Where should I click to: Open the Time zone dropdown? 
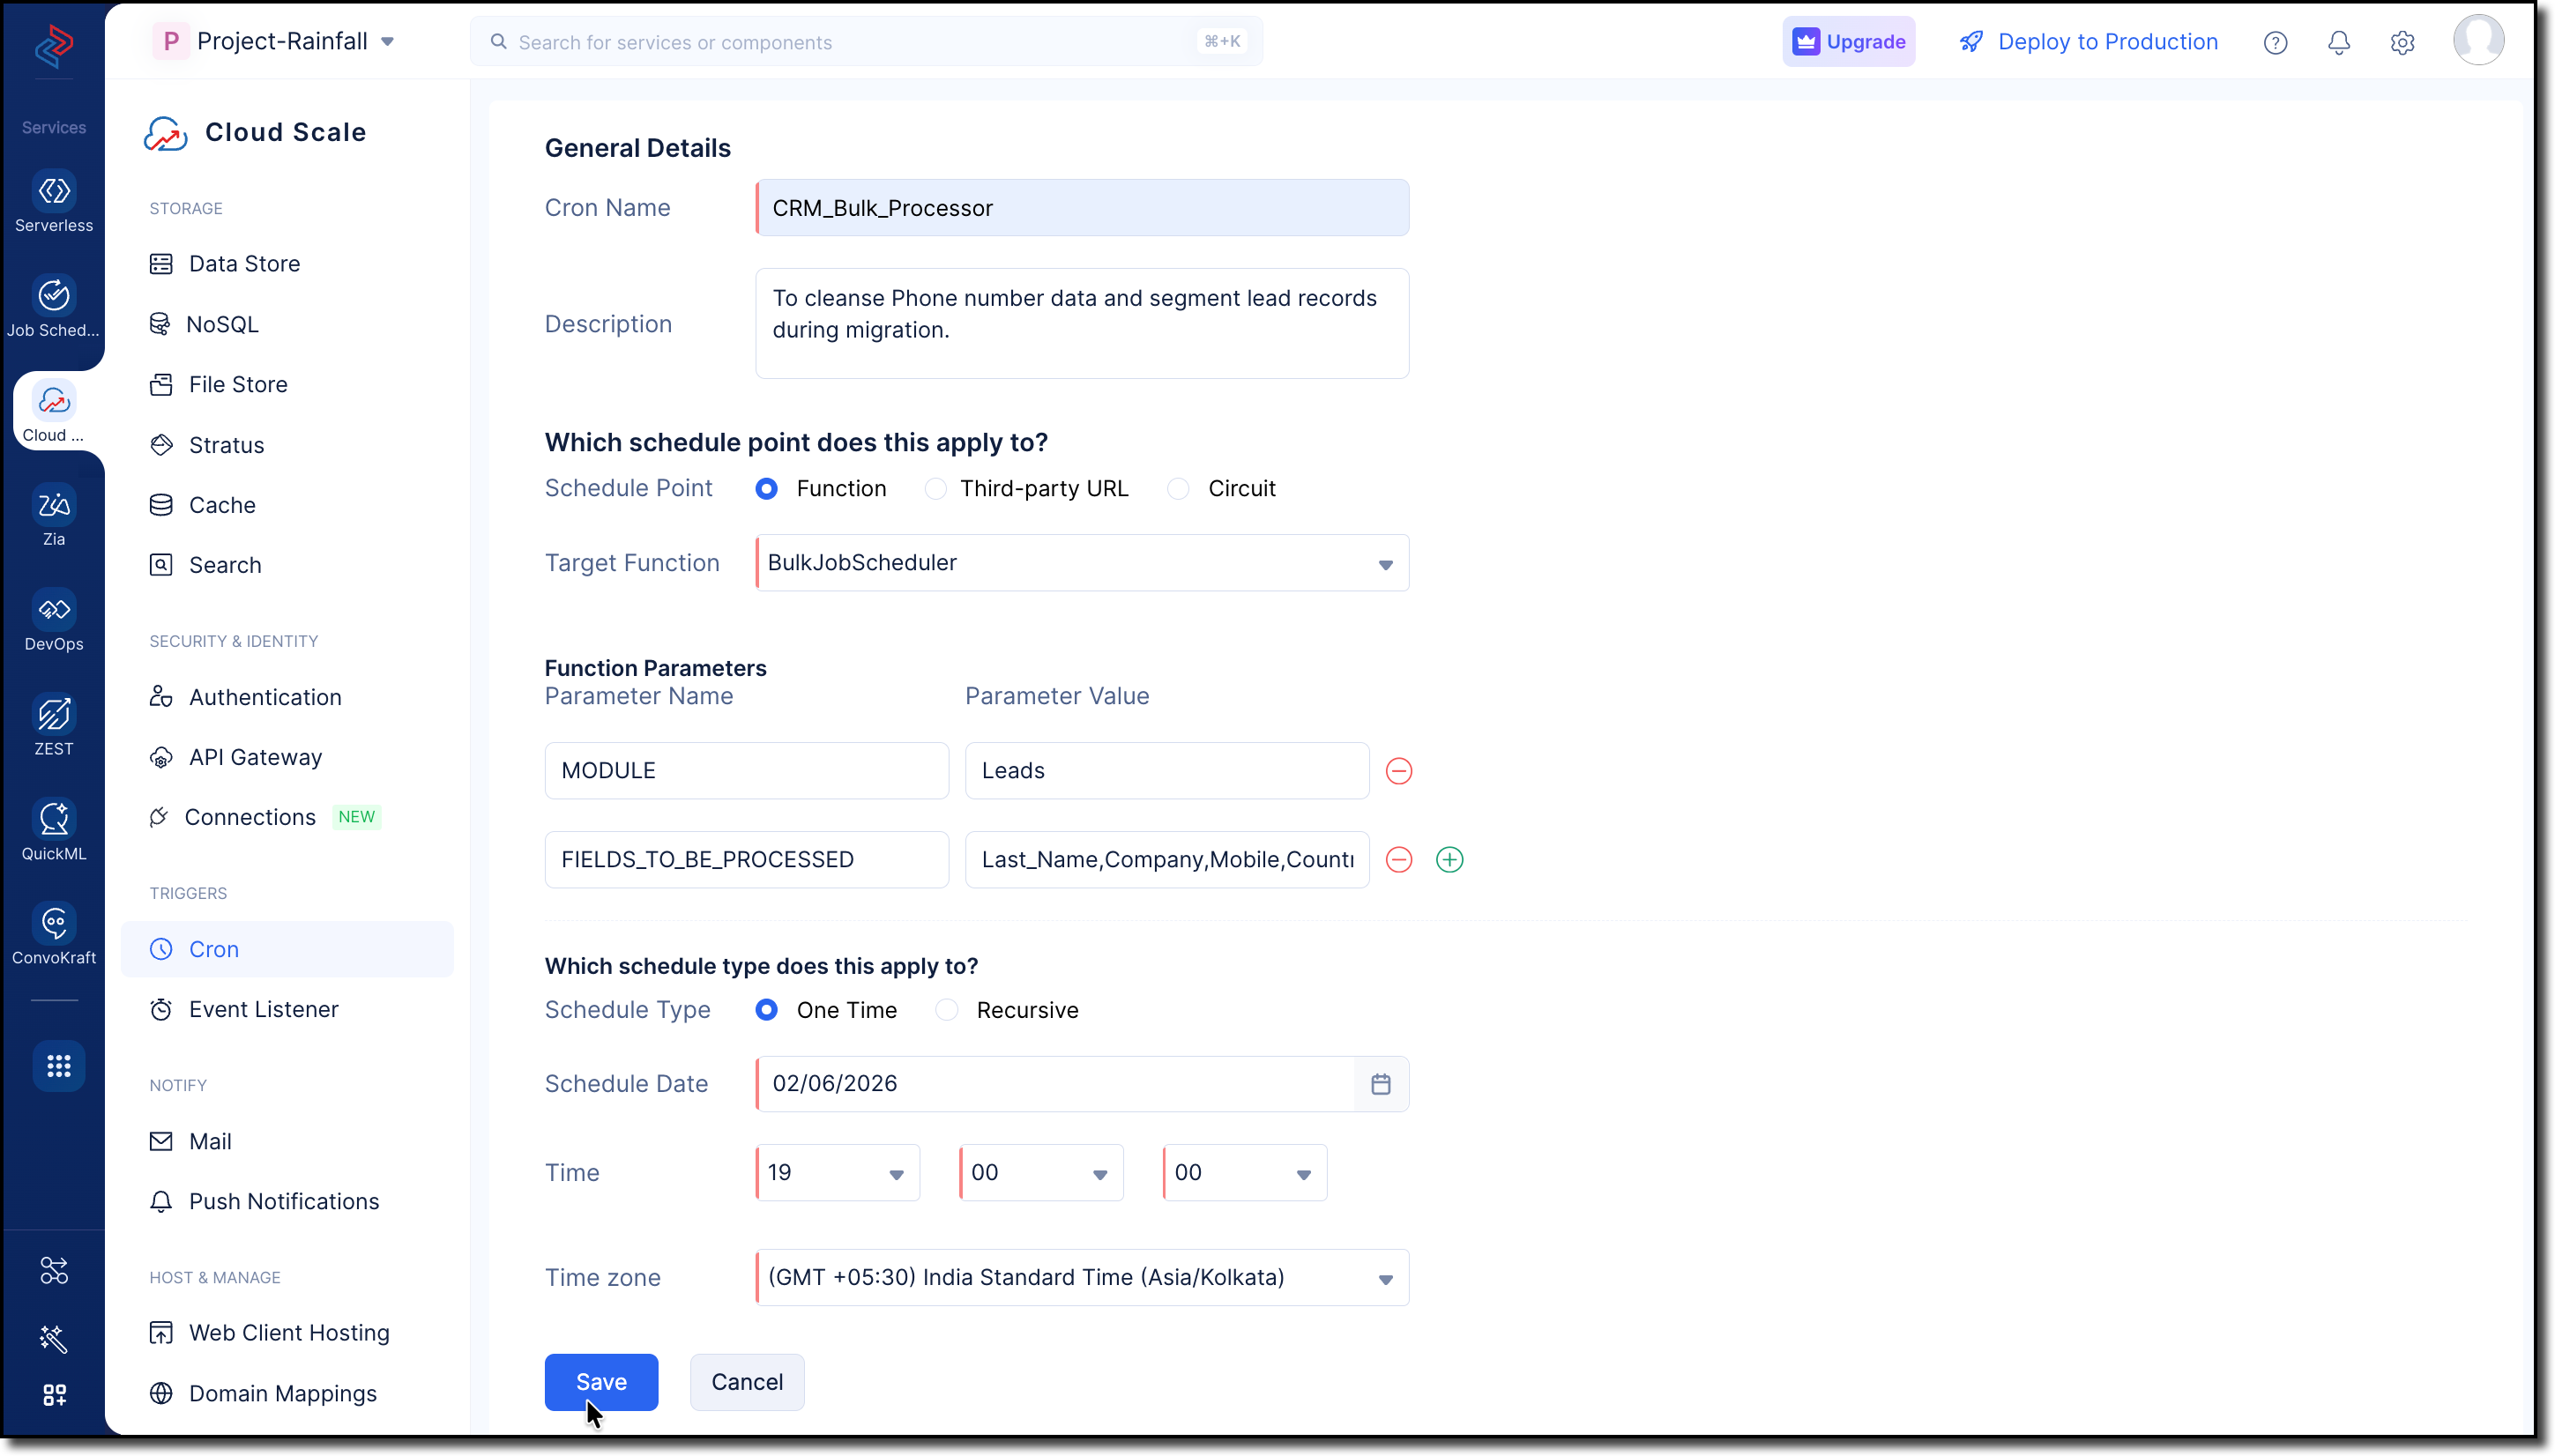point(1082,1277)
